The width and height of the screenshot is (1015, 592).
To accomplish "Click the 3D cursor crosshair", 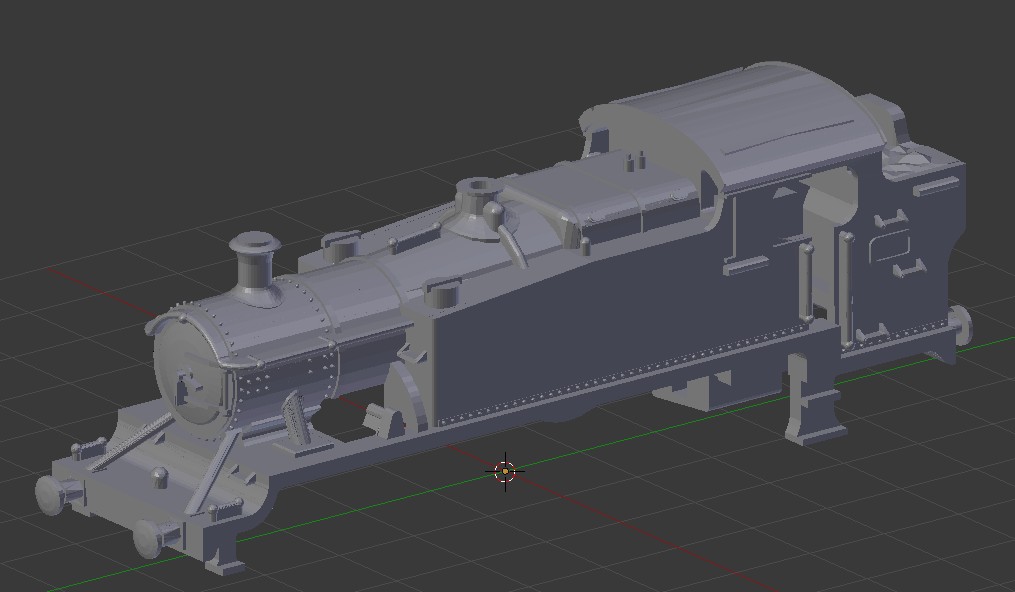I will (506, 470).
